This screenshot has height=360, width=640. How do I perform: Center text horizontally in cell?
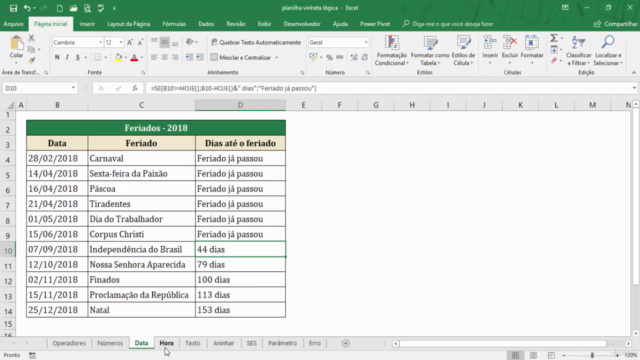164,58
